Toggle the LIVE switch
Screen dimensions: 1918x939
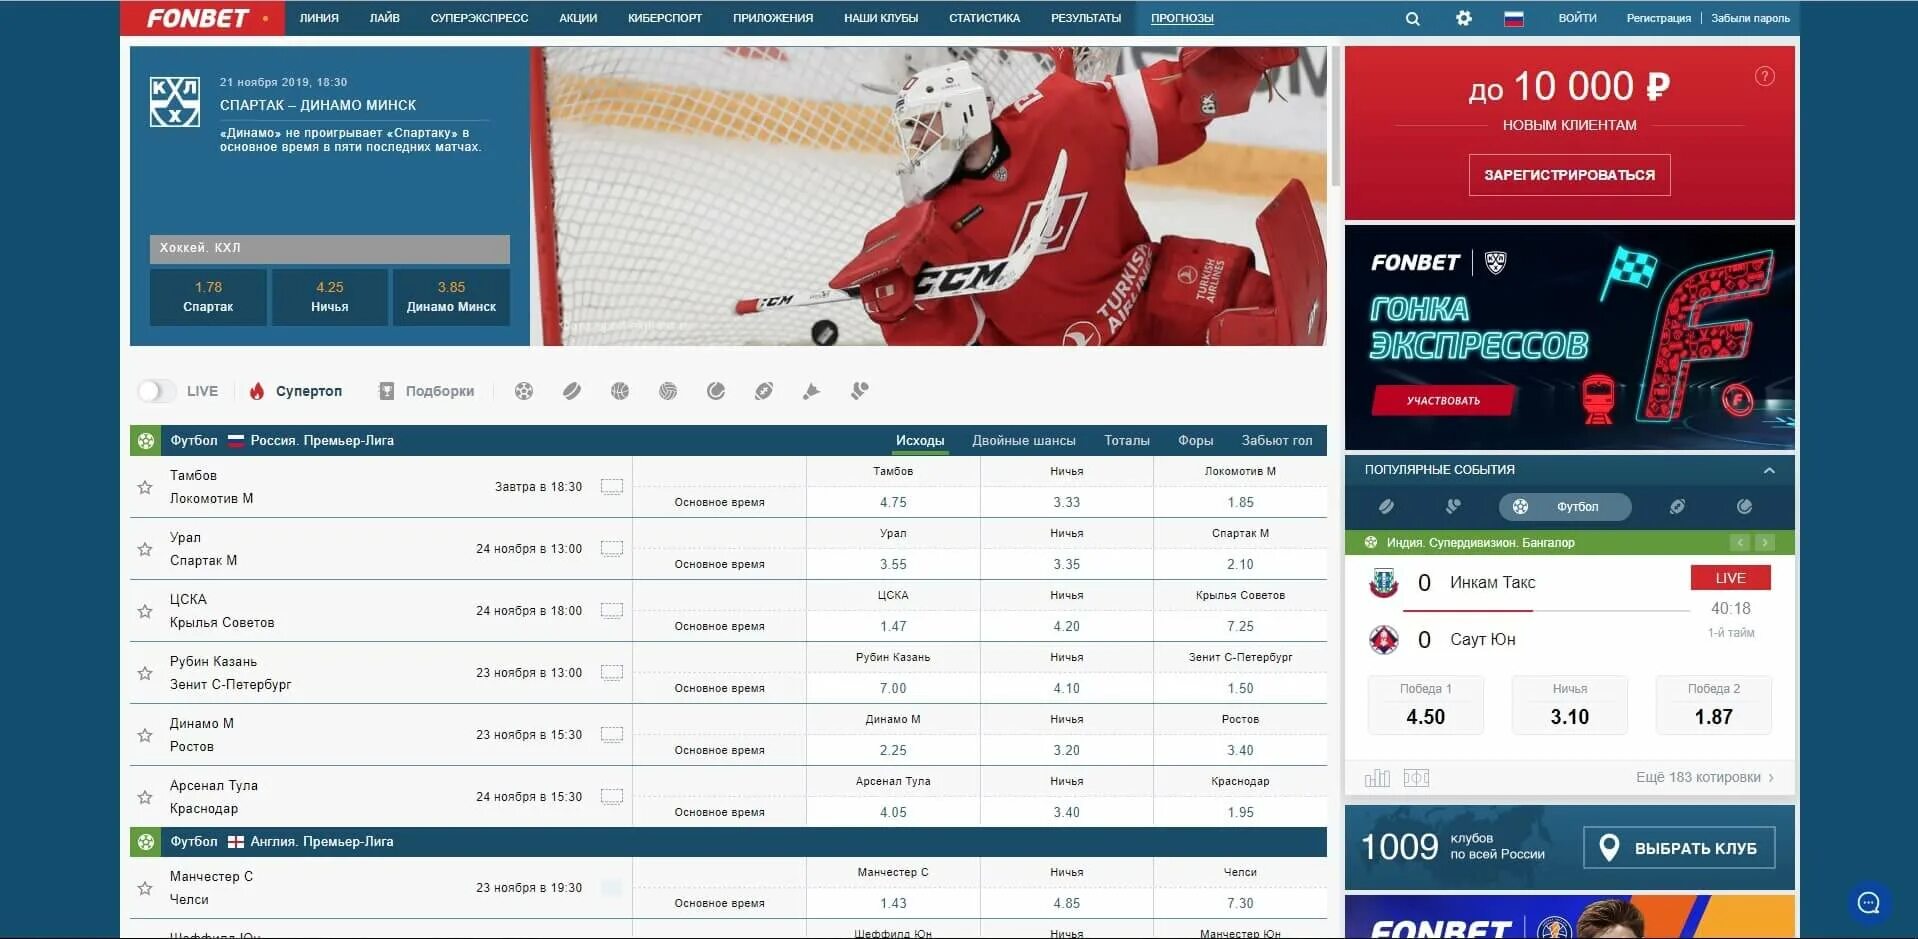[x=156, y=391]
